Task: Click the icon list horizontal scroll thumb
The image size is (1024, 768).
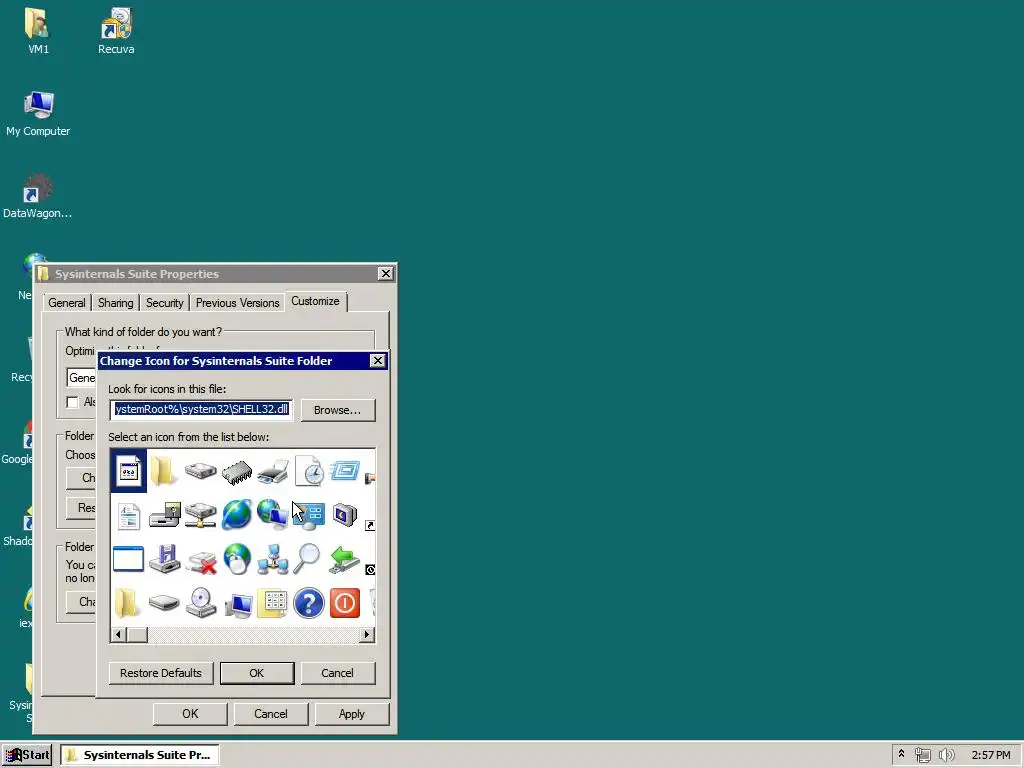Action: coord(137,634)
